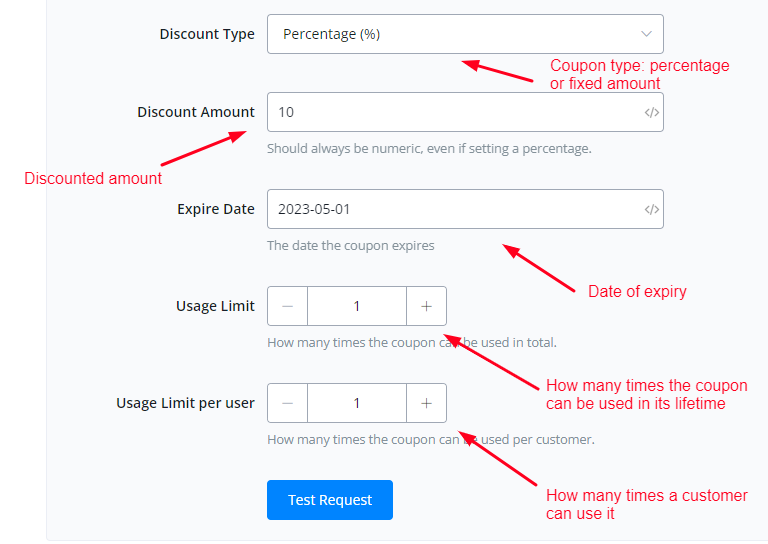The height and width of the screenshot is (544, 768).
Task: Focus the Usage Limit per user value
Action: (357, 403)
